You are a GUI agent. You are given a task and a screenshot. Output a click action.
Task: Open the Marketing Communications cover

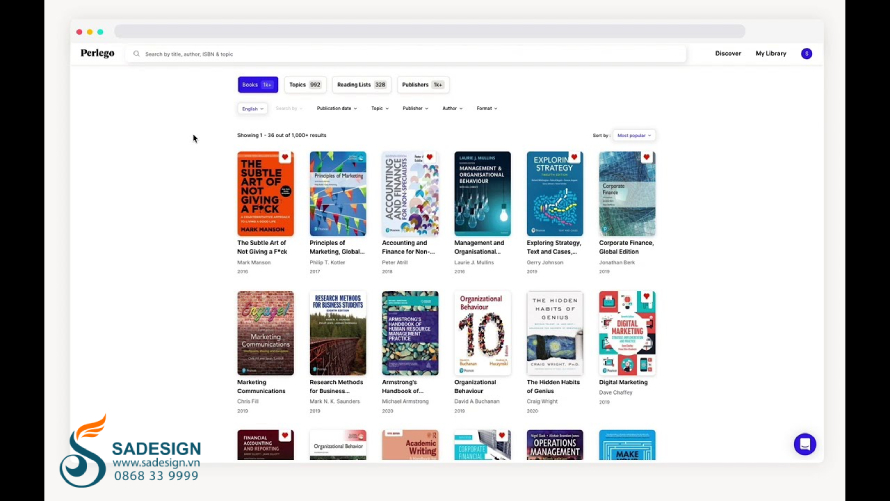pos(266,333)
